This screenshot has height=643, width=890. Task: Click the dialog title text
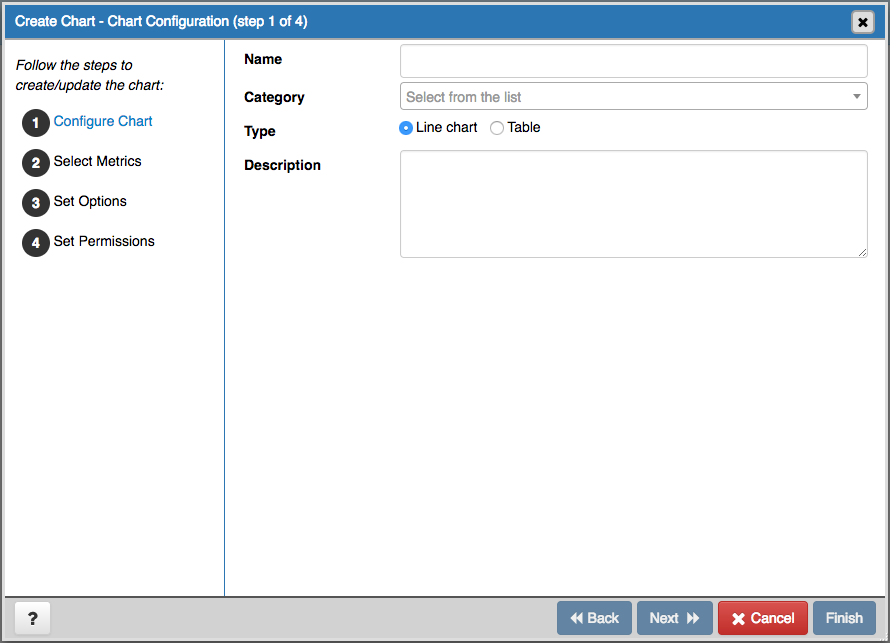point(161,22)
